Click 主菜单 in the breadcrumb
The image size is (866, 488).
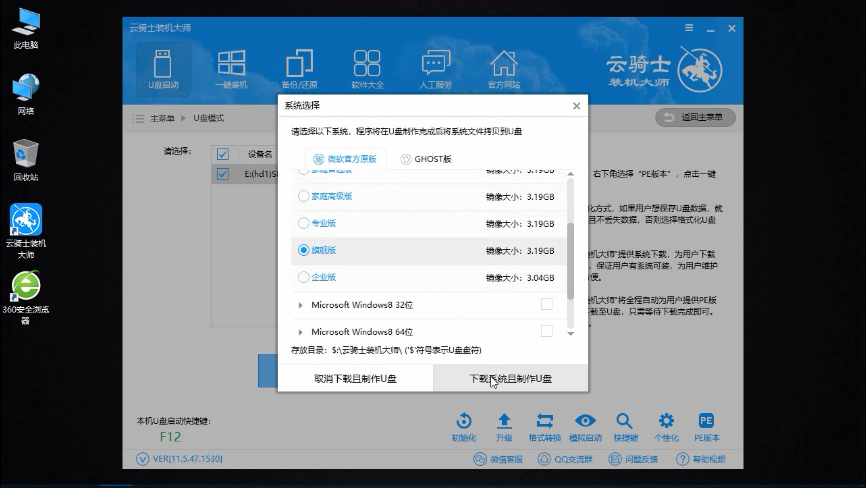tap(162, 118)
